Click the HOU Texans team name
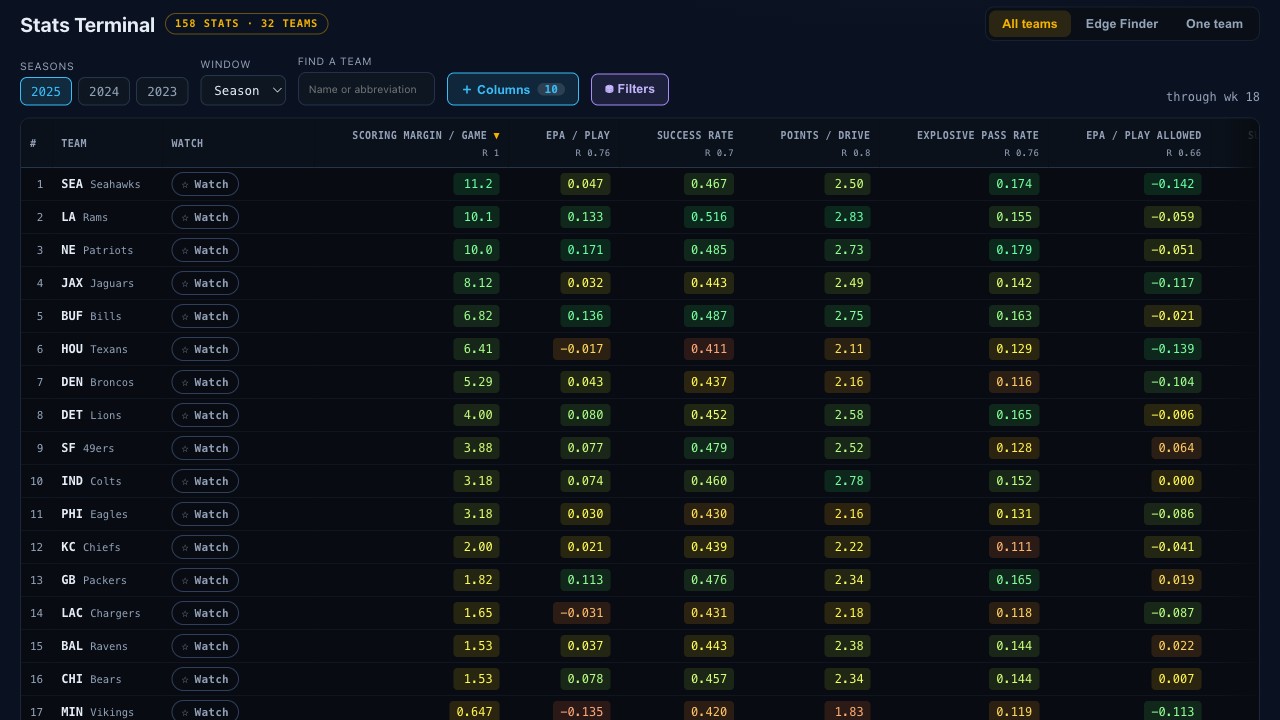Screen dimensions: 1280x720 (x=95, y=349)
